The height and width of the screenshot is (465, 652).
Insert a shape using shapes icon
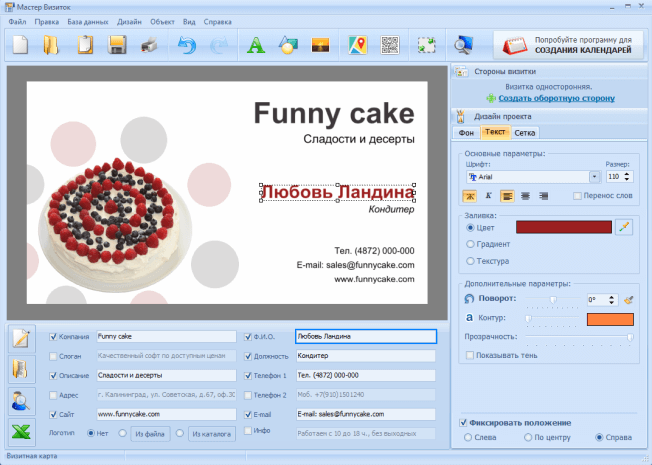point(288,45)
